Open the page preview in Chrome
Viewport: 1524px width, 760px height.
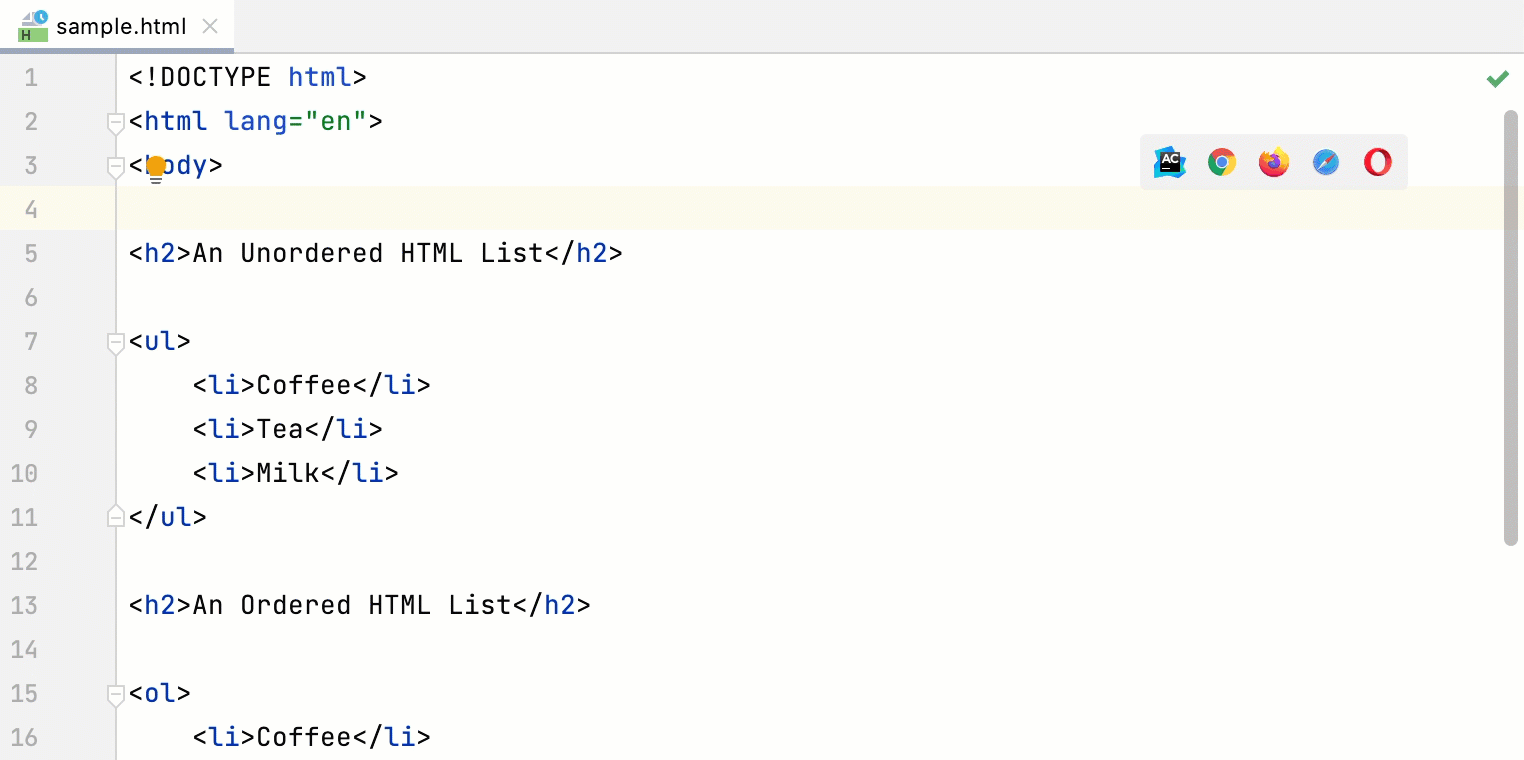click(1222, 162)
